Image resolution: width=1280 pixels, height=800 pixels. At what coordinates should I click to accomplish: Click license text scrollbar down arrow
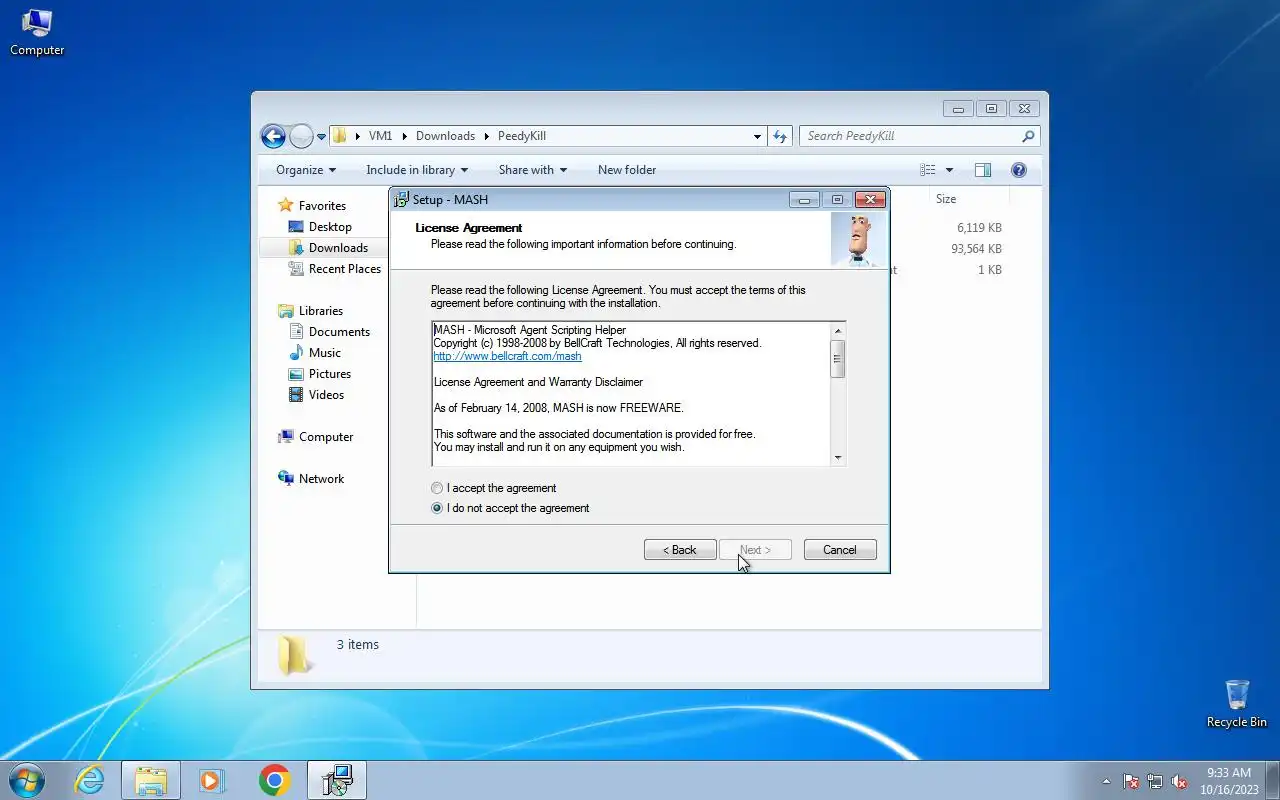(x=838, y=458)
